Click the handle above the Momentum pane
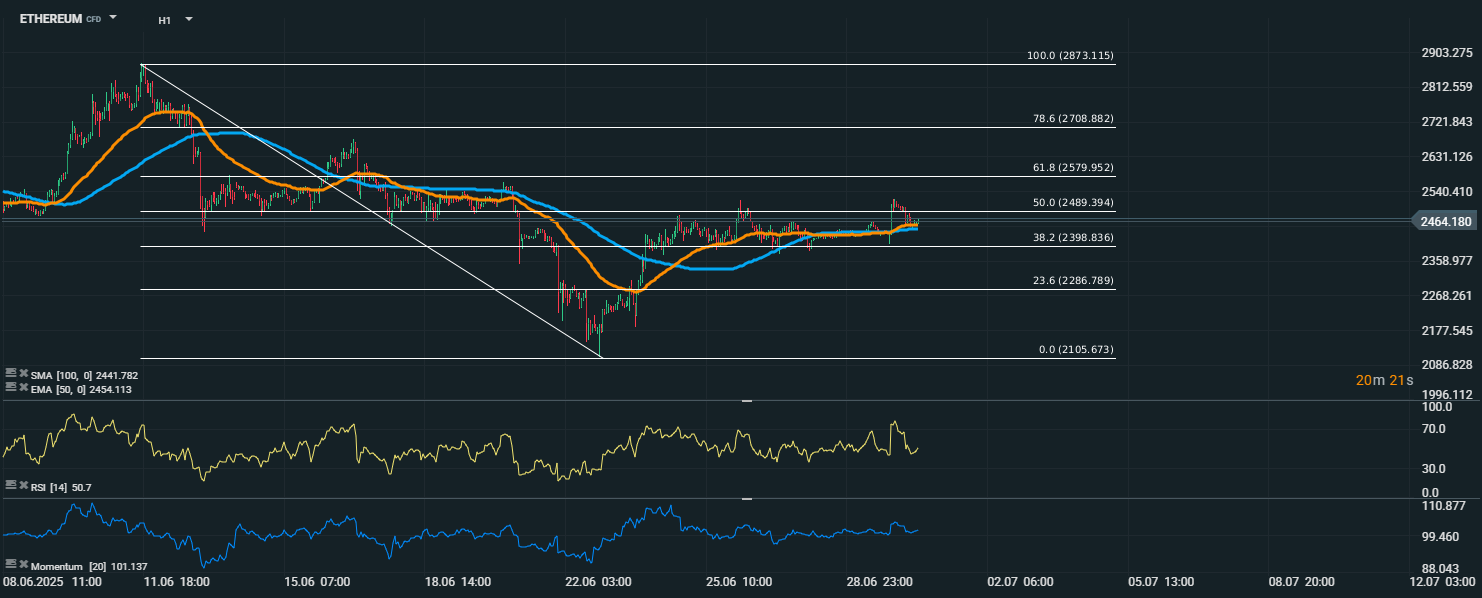The height and width of the screenshot is (598, 1482). 746,498
